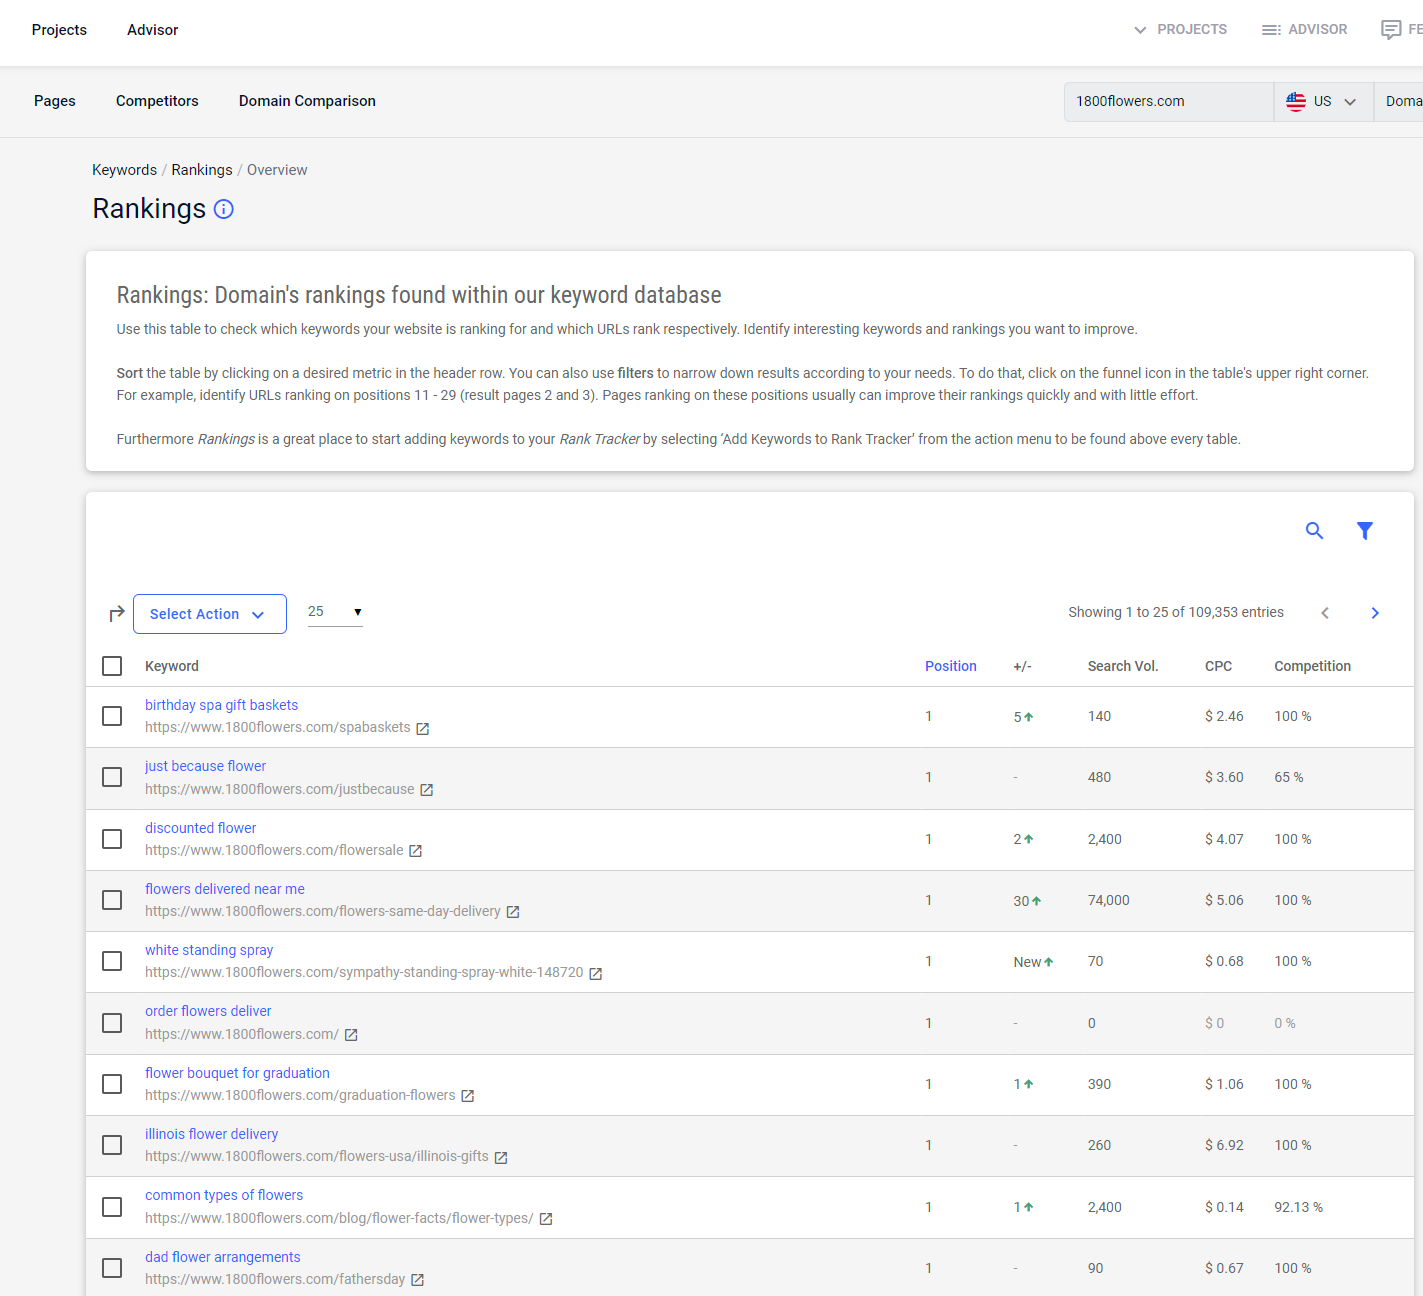Image resolution: width=1423 pixels, height=1296 pixels.
Task: Sort table by CPC column
Action: point(1218,666)
